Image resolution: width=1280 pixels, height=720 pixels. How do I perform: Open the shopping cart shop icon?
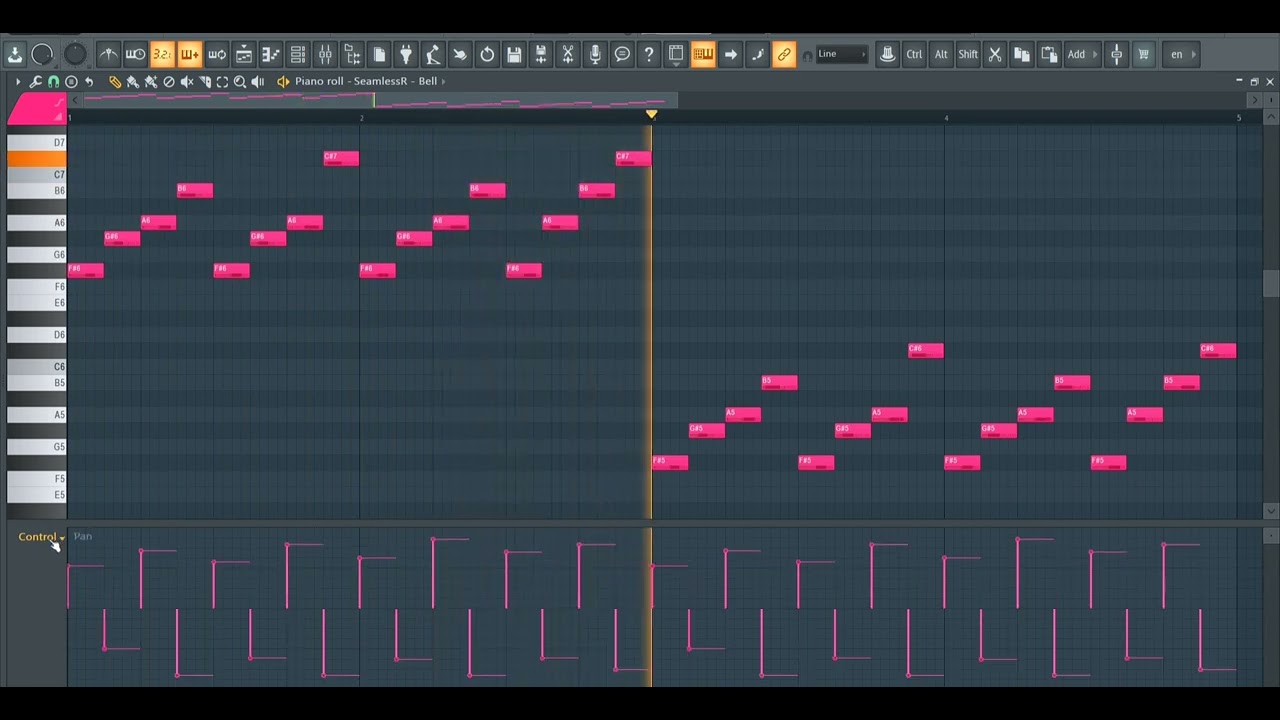[x=1144, y=54]
